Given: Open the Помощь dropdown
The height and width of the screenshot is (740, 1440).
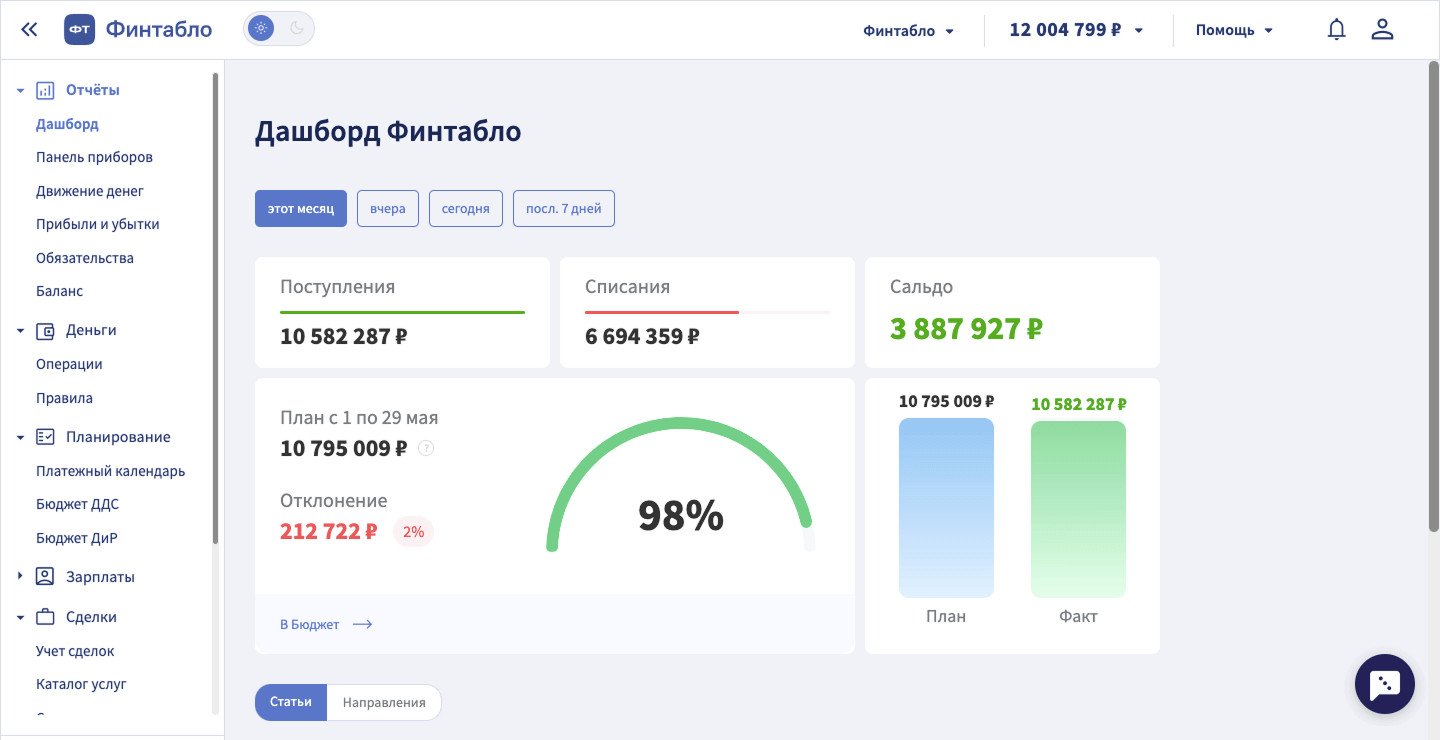Looking at the screenshot, I should pos(1235,30).
